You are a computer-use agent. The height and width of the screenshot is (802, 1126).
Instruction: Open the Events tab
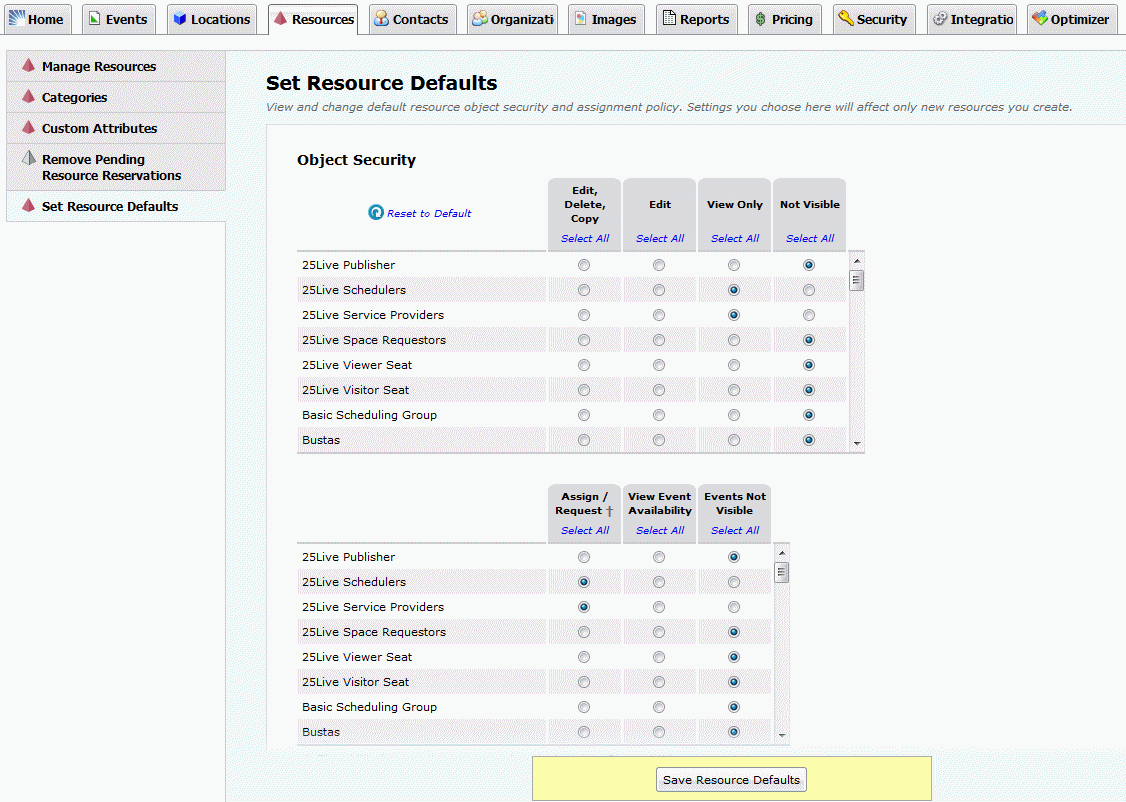[x=117, y=19]
